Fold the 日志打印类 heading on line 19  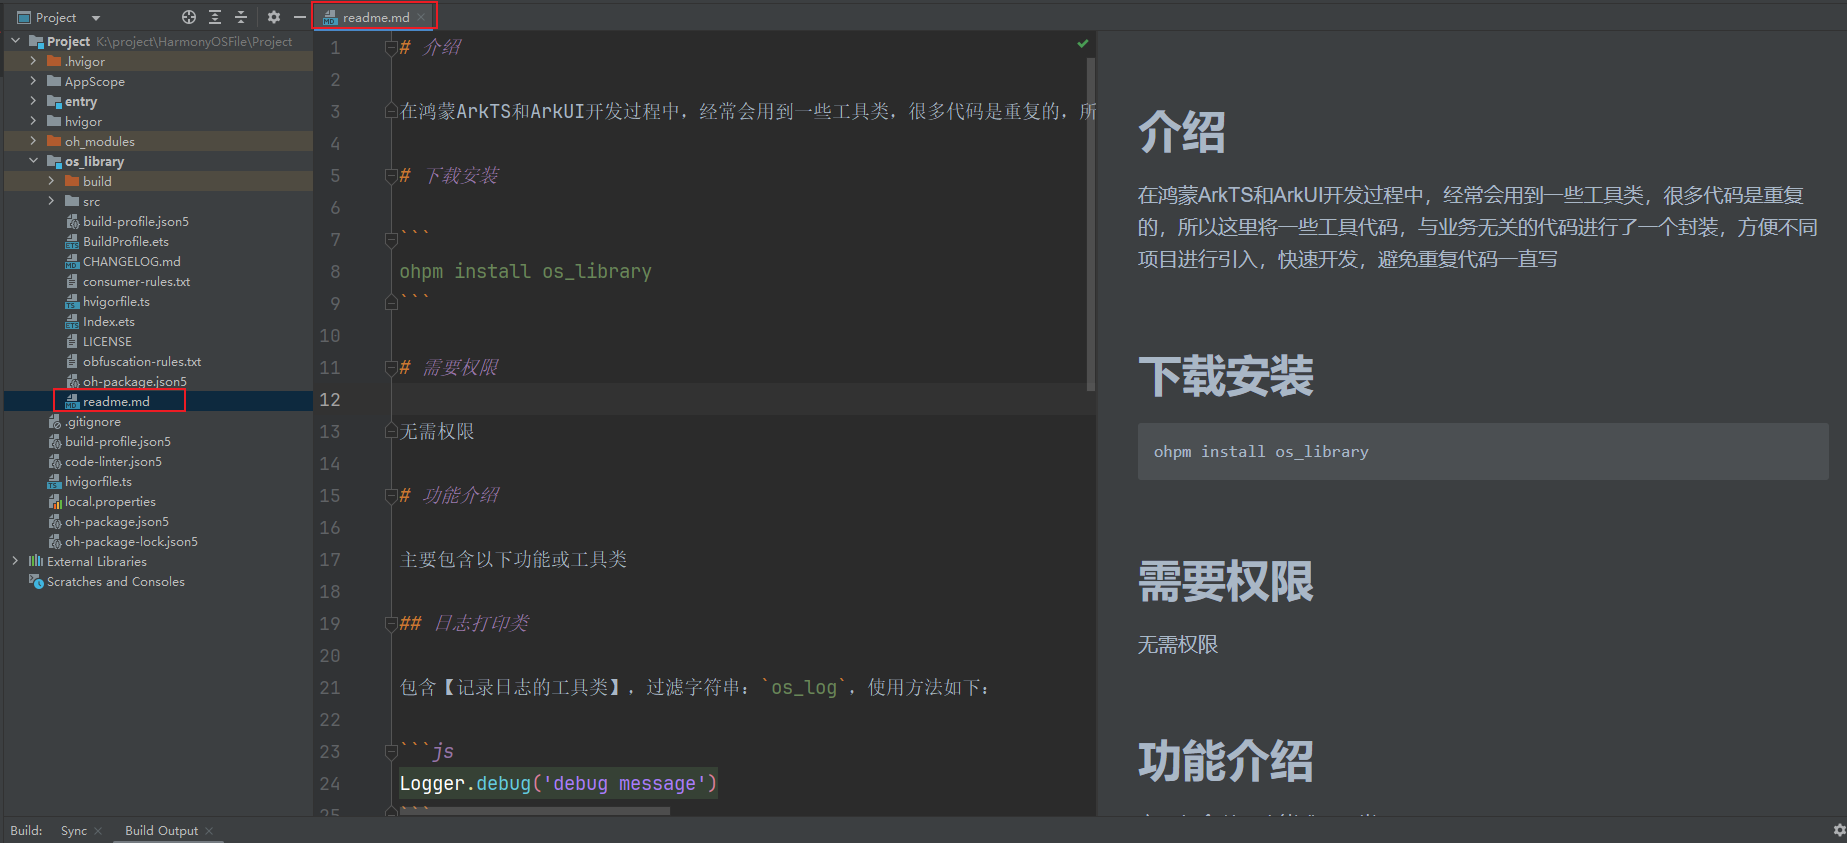point(391,623)
